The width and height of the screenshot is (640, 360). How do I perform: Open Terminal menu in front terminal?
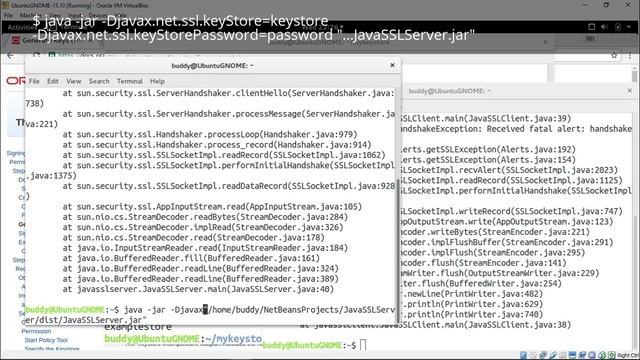[130, 81]
